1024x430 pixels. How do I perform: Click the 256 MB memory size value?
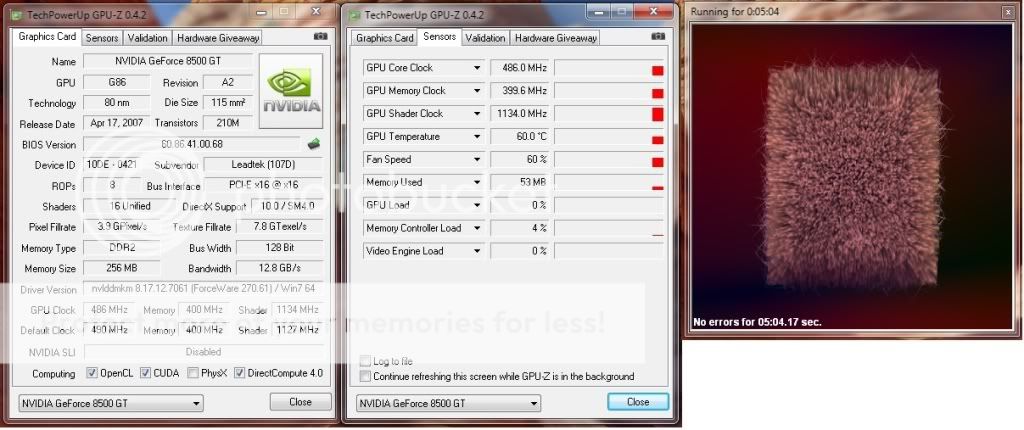click(121, 268)
